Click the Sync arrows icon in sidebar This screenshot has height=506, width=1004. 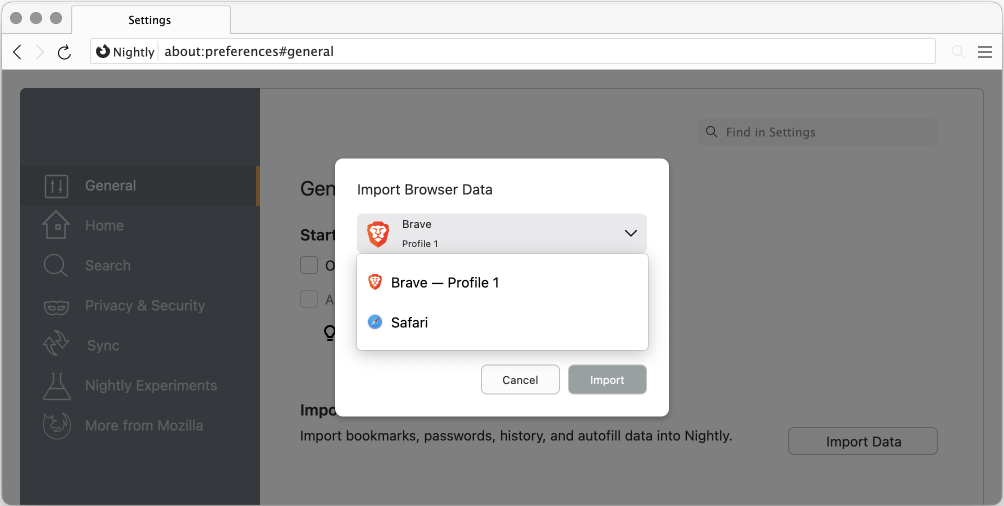(56, 346)
